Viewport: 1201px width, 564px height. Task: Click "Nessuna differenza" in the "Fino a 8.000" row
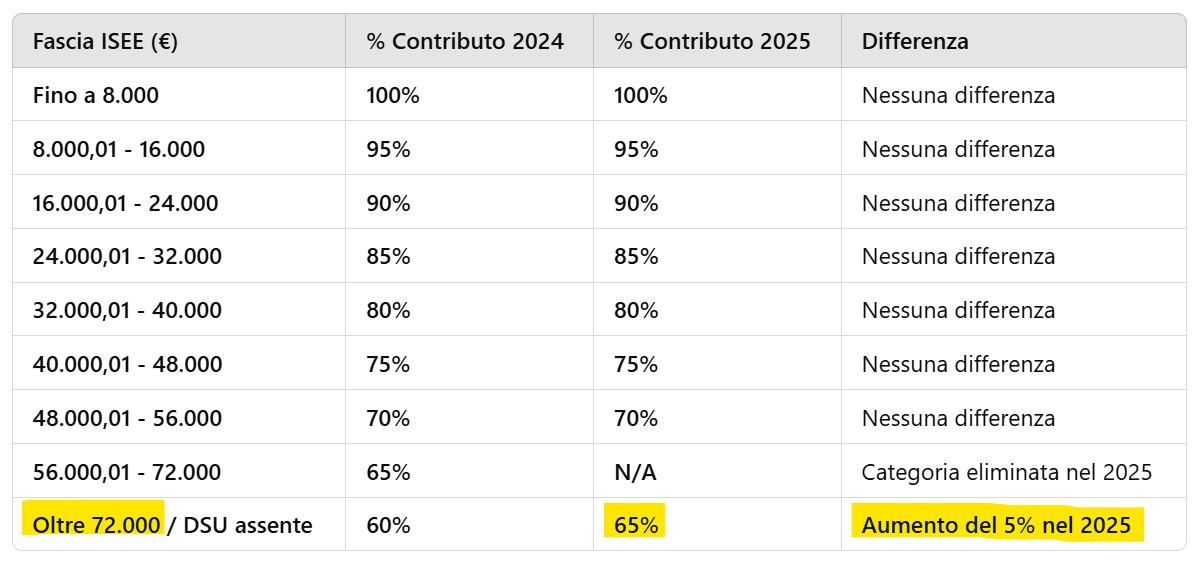pyautogui.click(x=958, y=96)
